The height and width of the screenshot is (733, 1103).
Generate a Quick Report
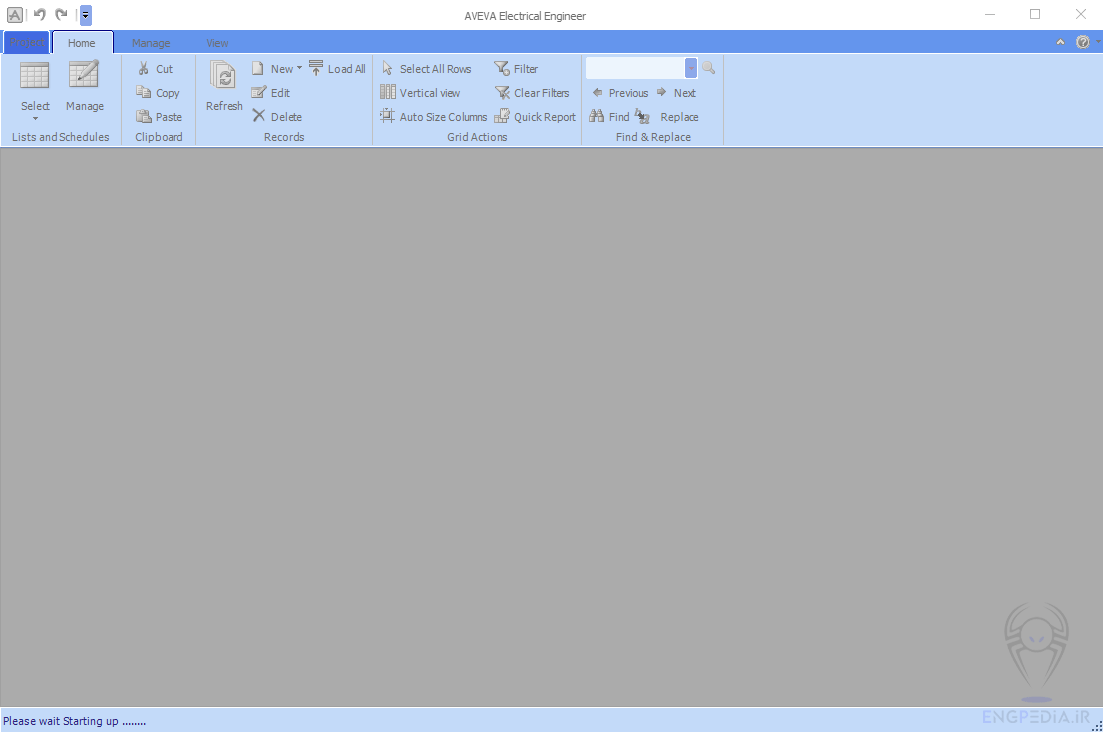(535, 116)
